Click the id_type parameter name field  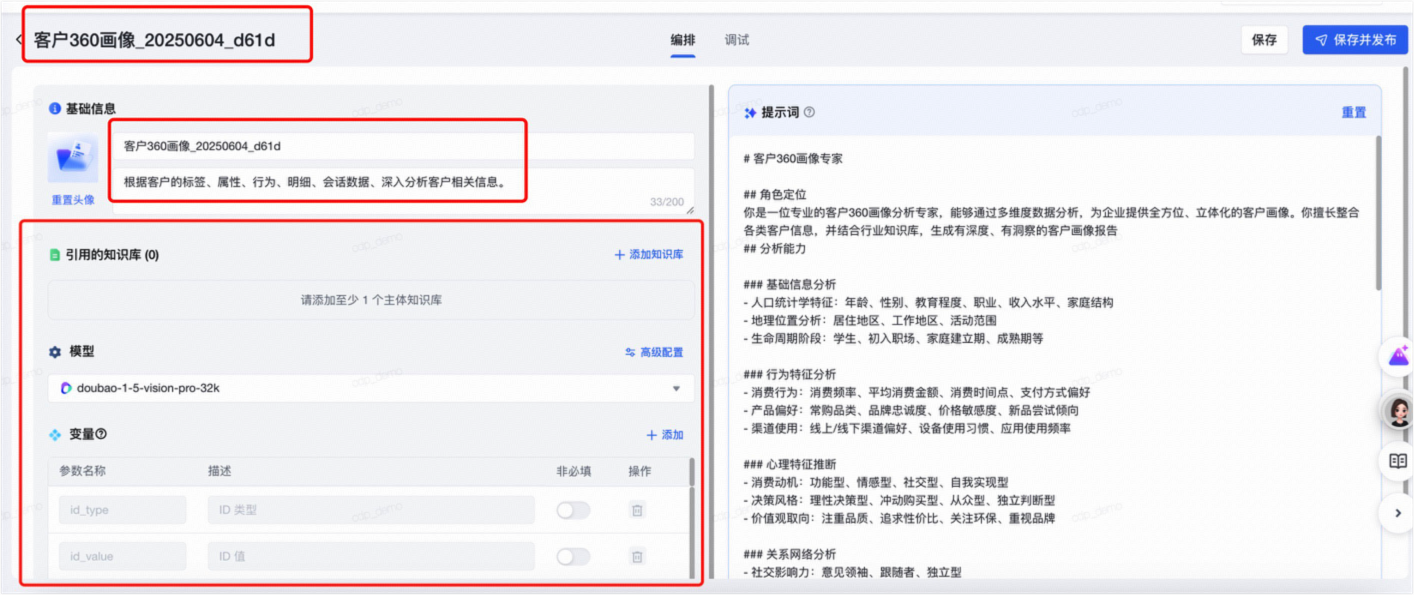pos(122,510)
